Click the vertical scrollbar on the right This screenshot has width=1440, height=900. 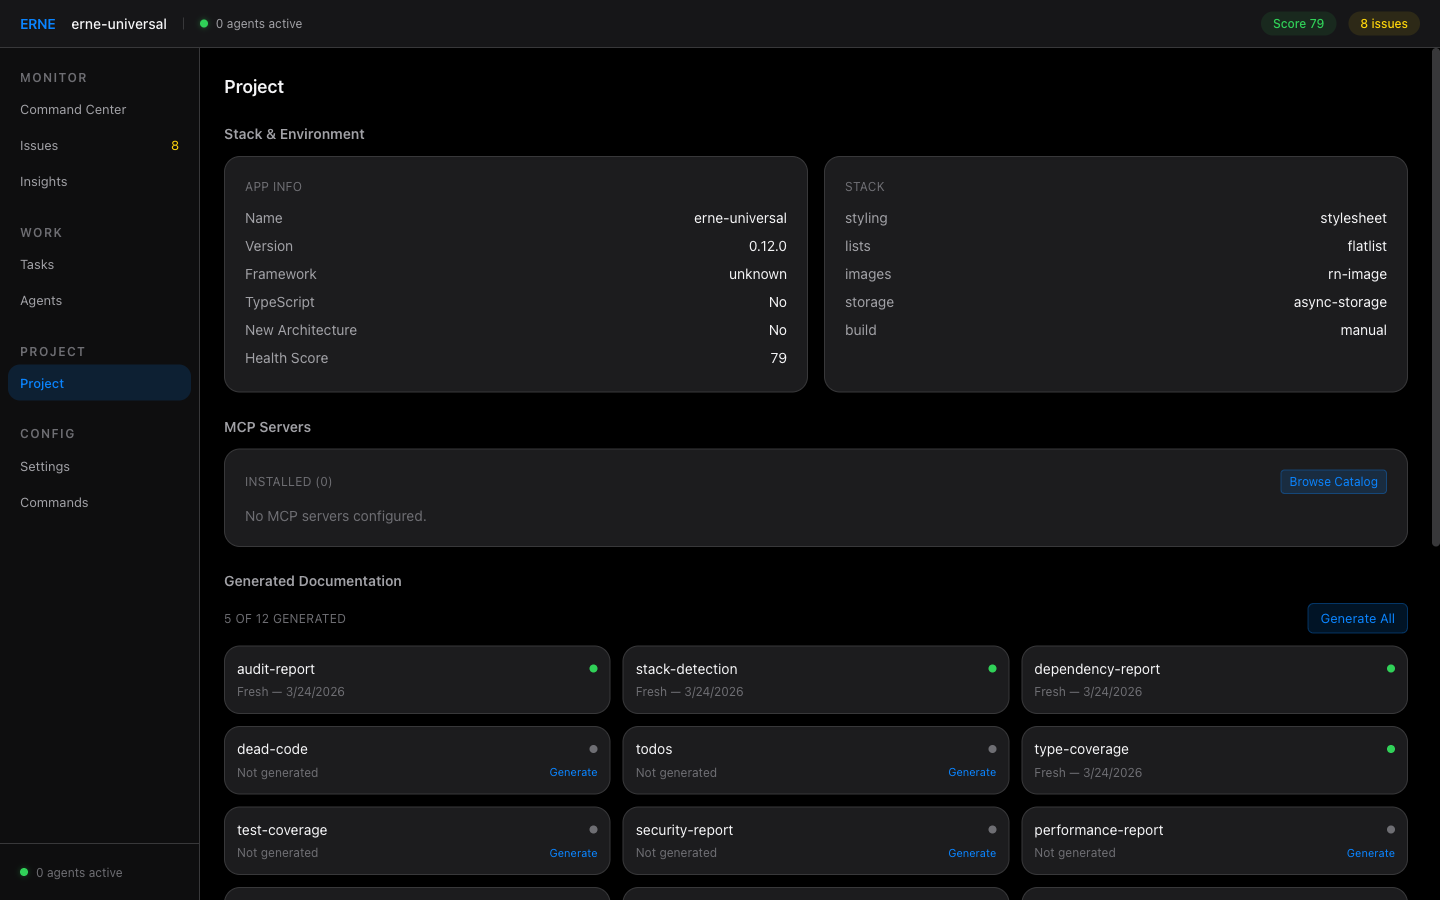(x=1435, y=300)
